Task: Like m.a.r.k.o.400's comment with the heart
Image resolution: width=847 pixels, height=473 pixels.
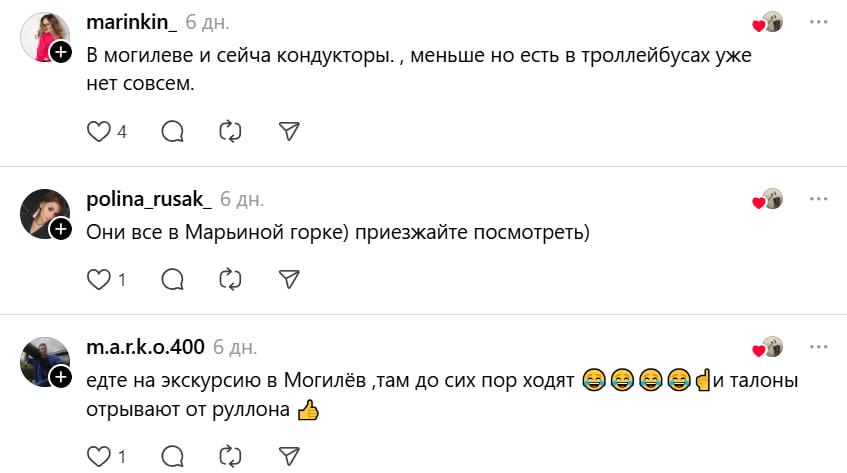Action: tap(98, 457)
